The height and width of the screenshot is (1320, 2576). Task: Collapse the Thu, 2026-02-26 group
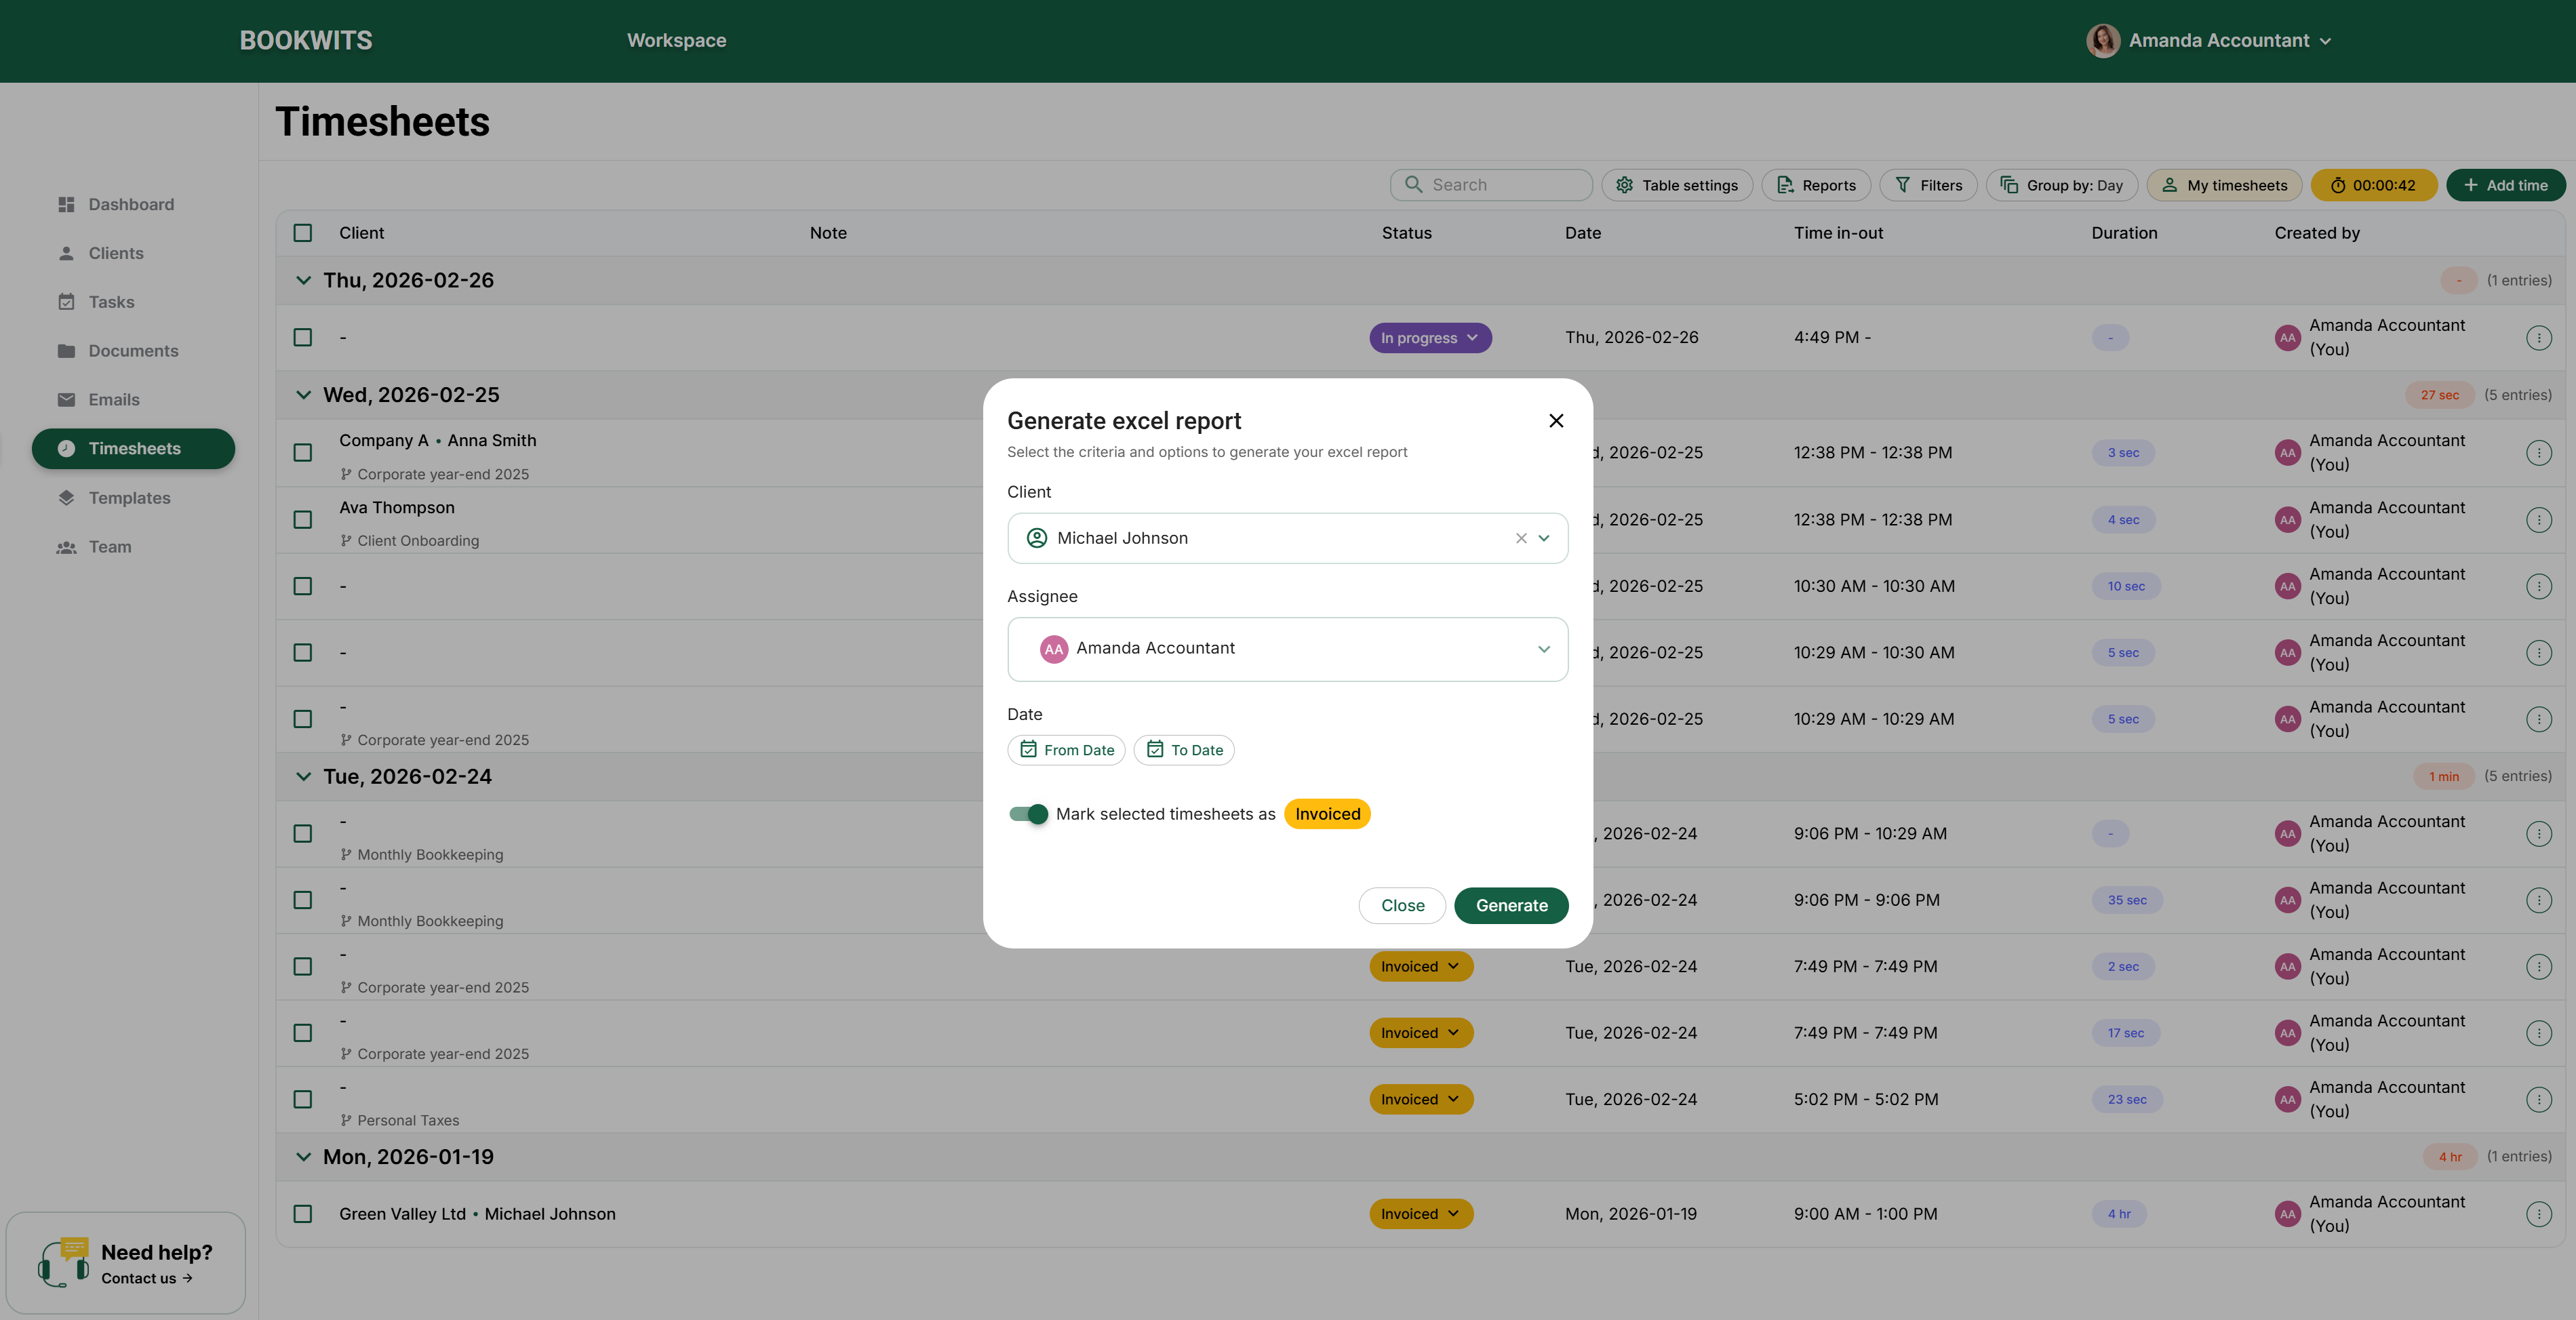coord(303,281)
